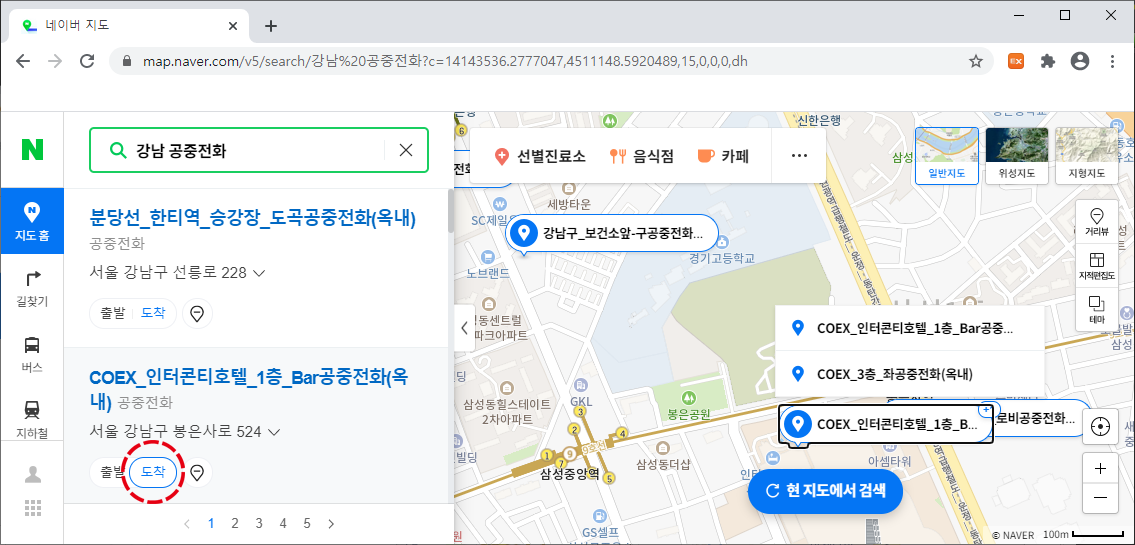
Task: Set 출발 for the 한티역 result
Action: 113,313
